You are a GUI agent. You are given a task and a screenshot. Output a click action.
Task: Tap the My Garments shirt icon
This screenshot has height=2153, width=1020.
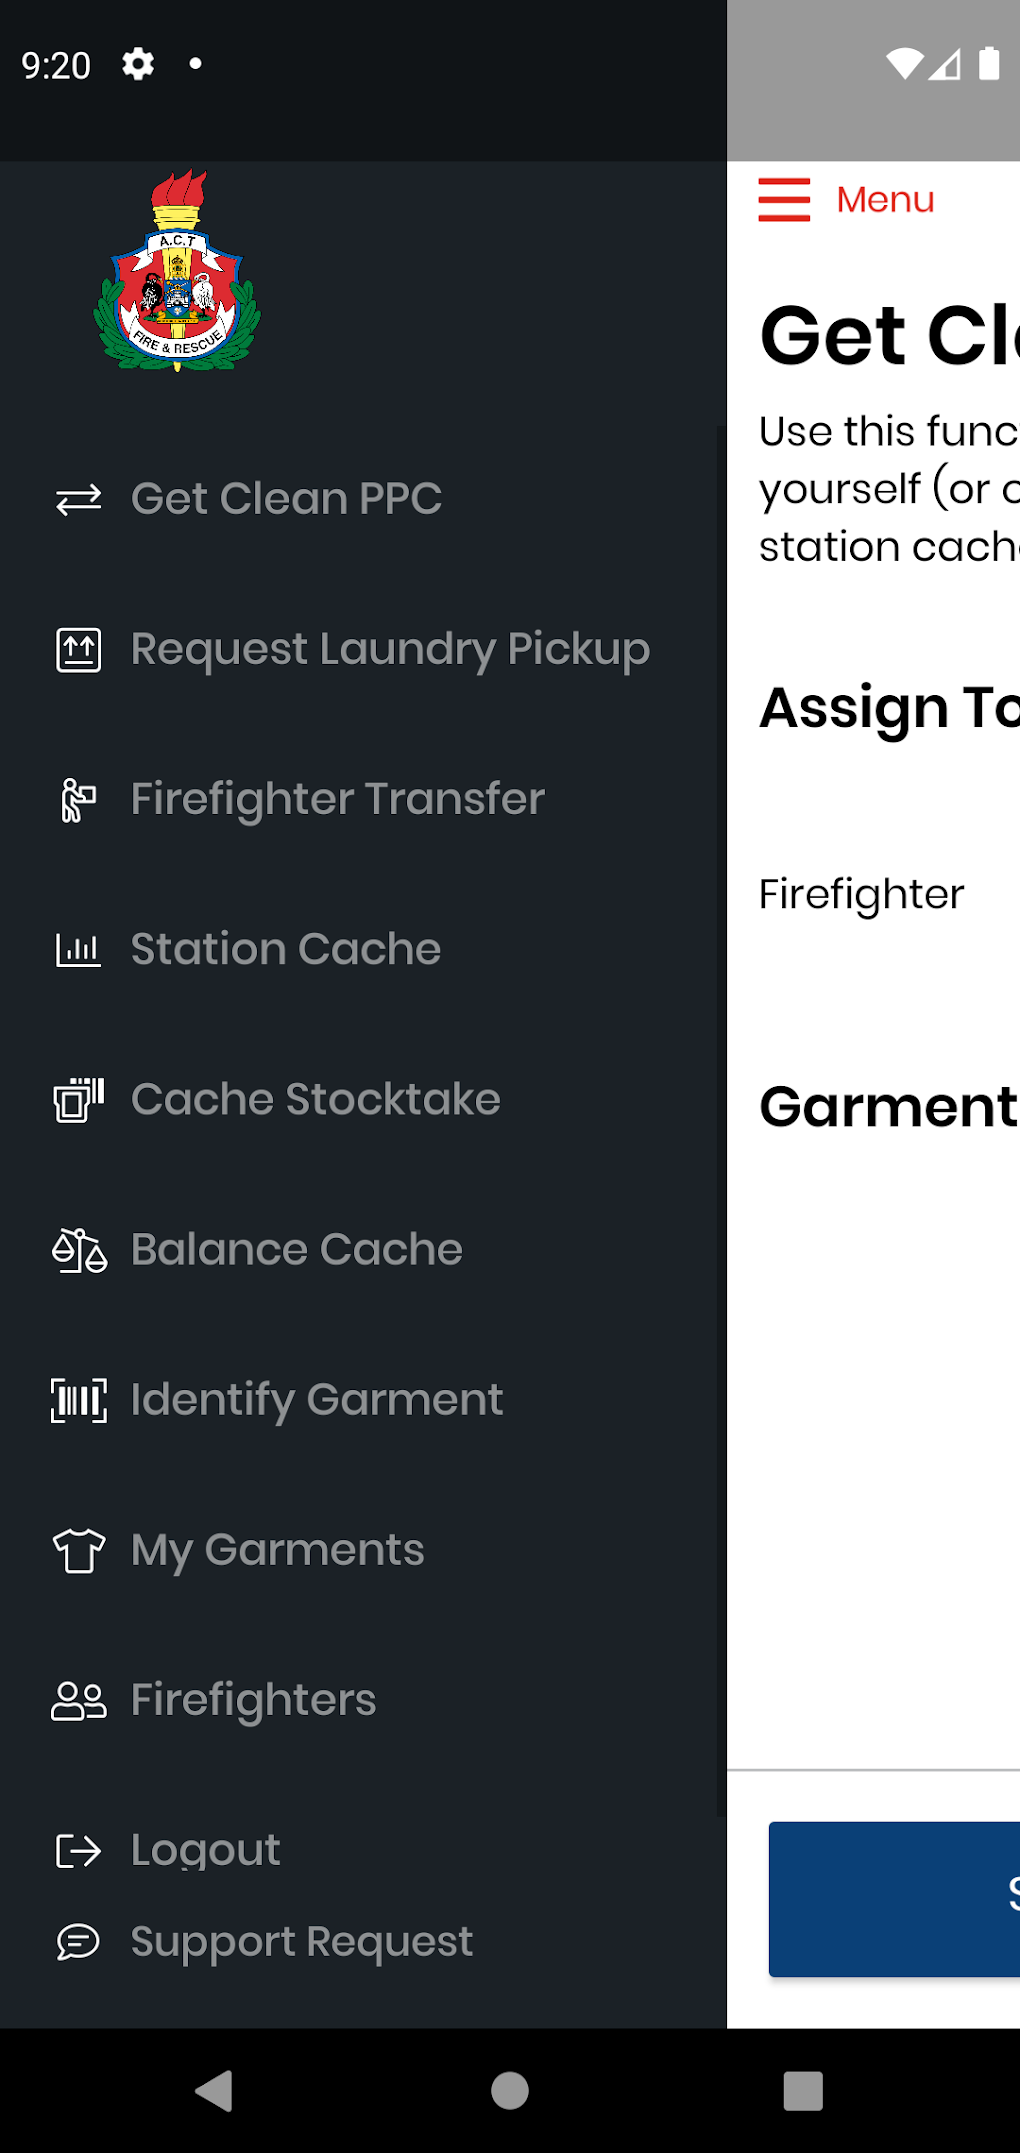click(x=78, y=1550)
